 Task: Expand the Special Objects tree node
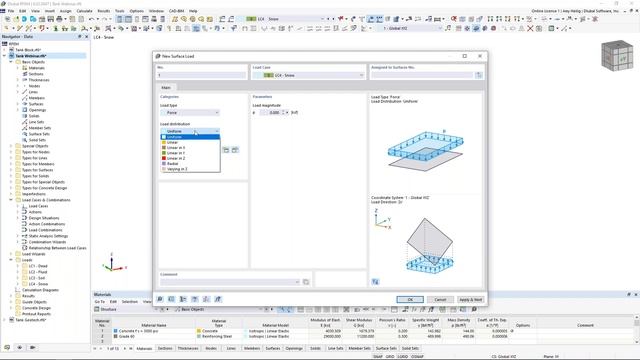tap(11, 146)
